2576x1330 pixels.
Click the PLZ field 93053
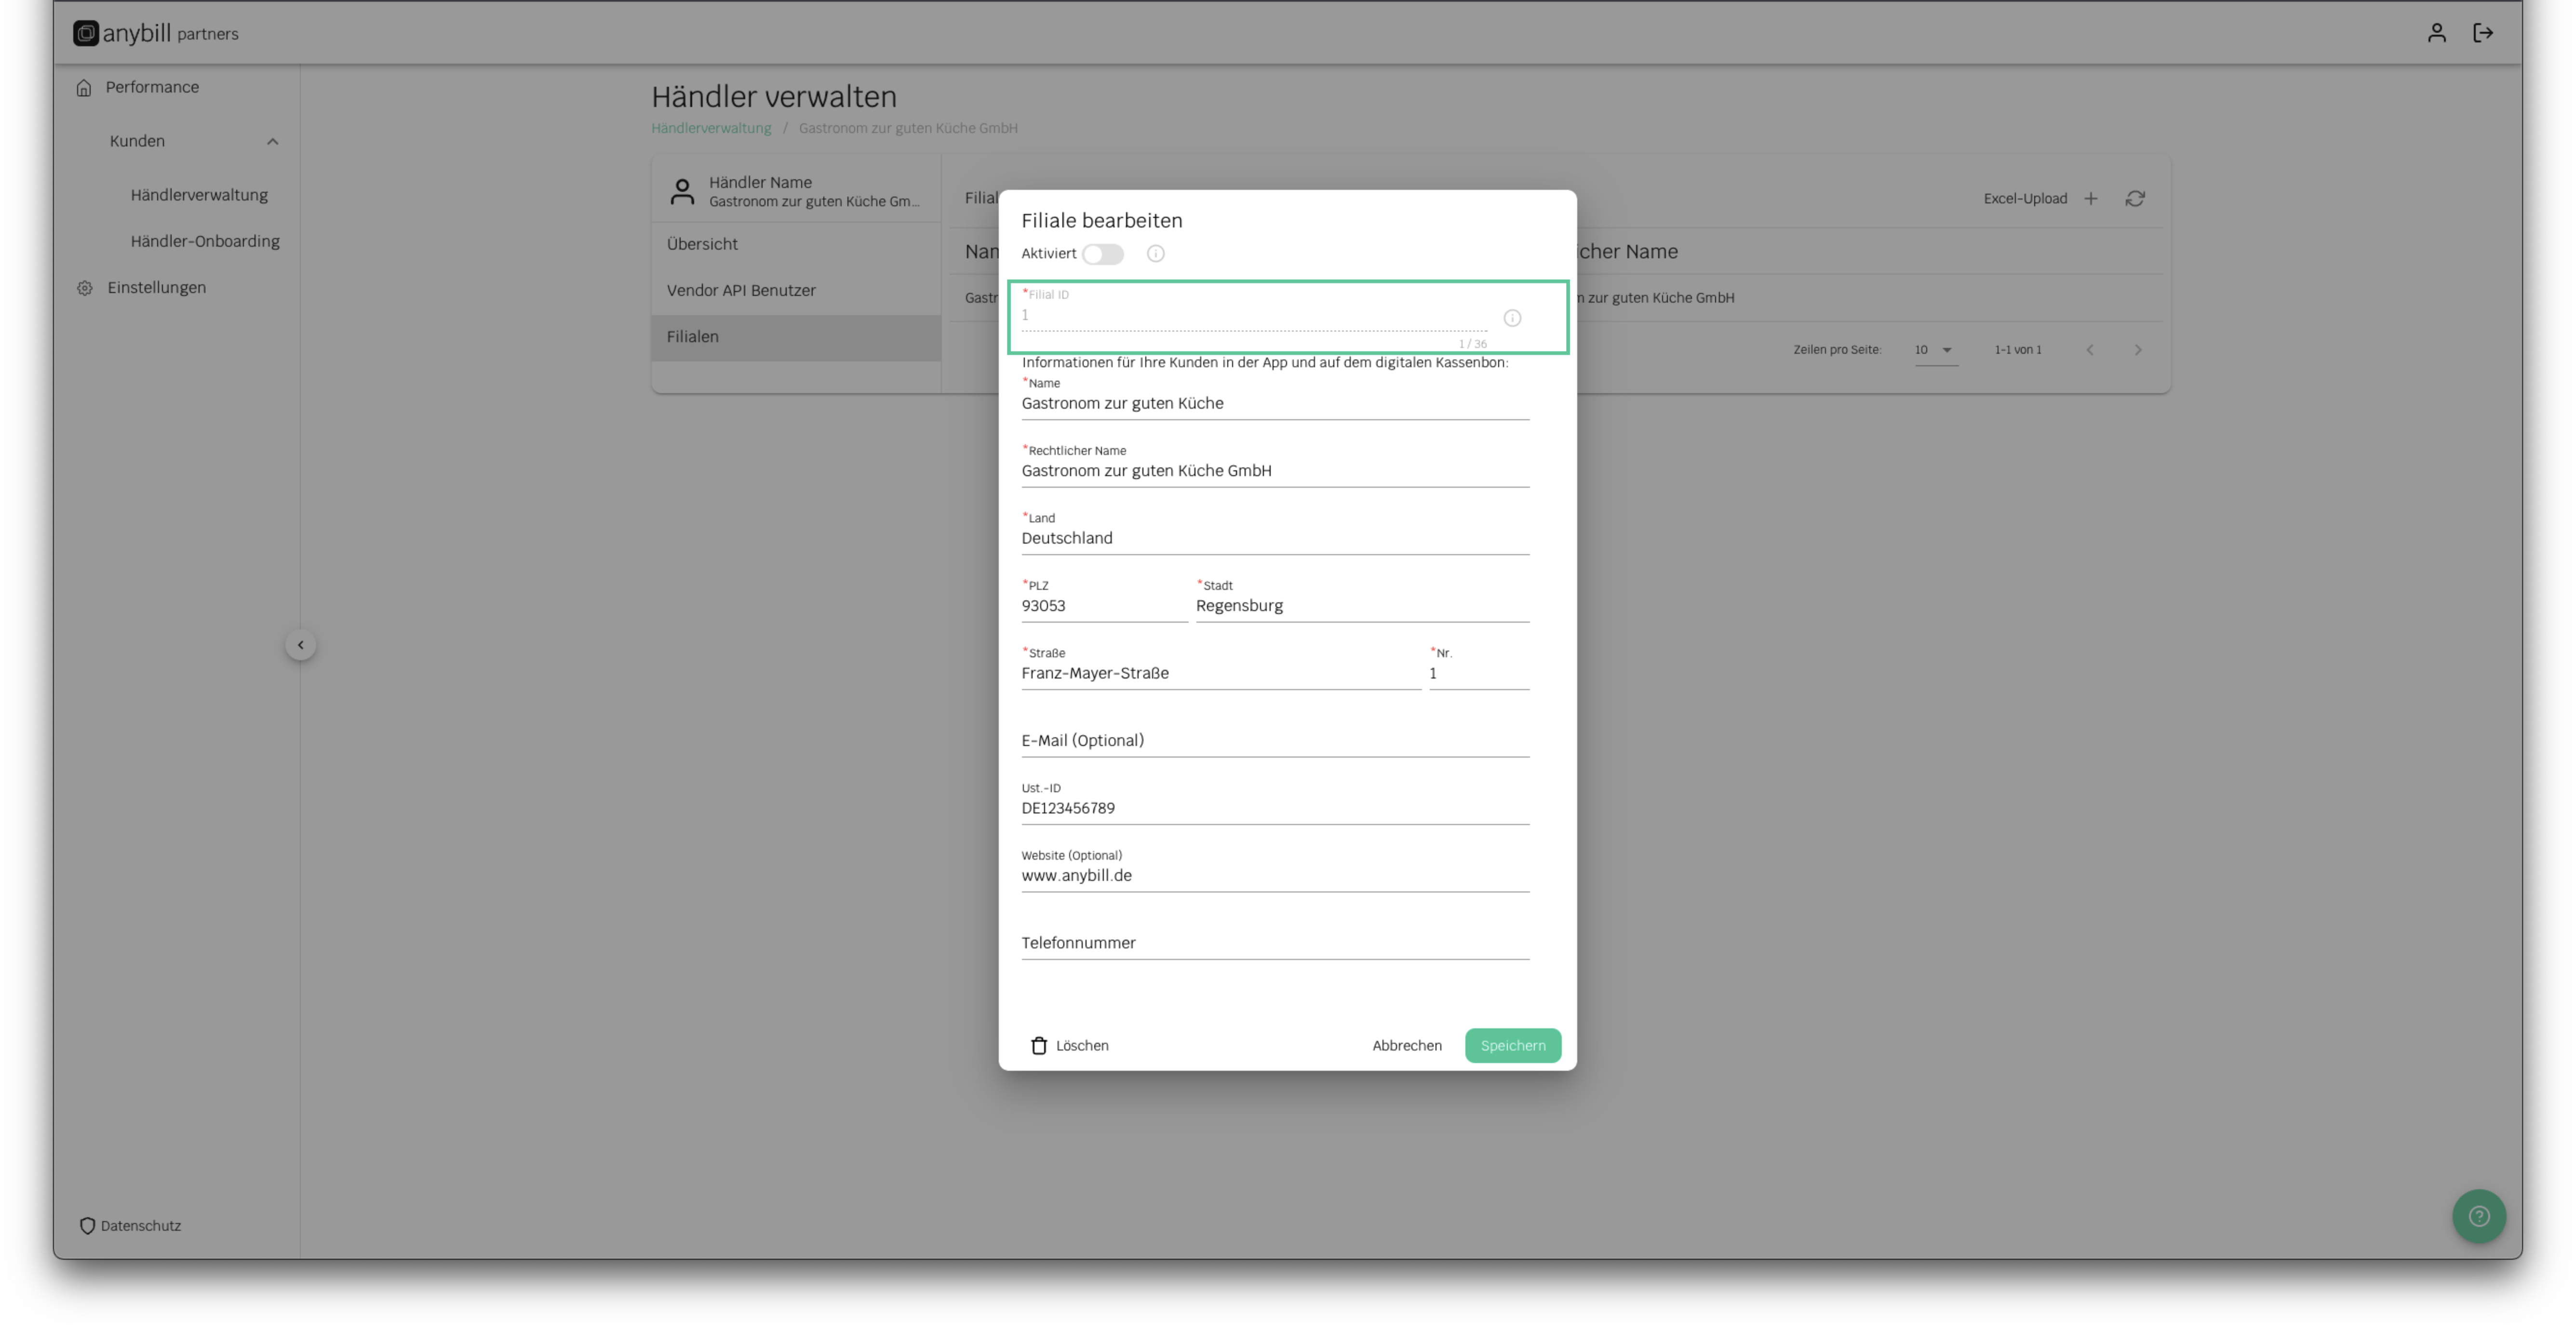pos(1104,606)
